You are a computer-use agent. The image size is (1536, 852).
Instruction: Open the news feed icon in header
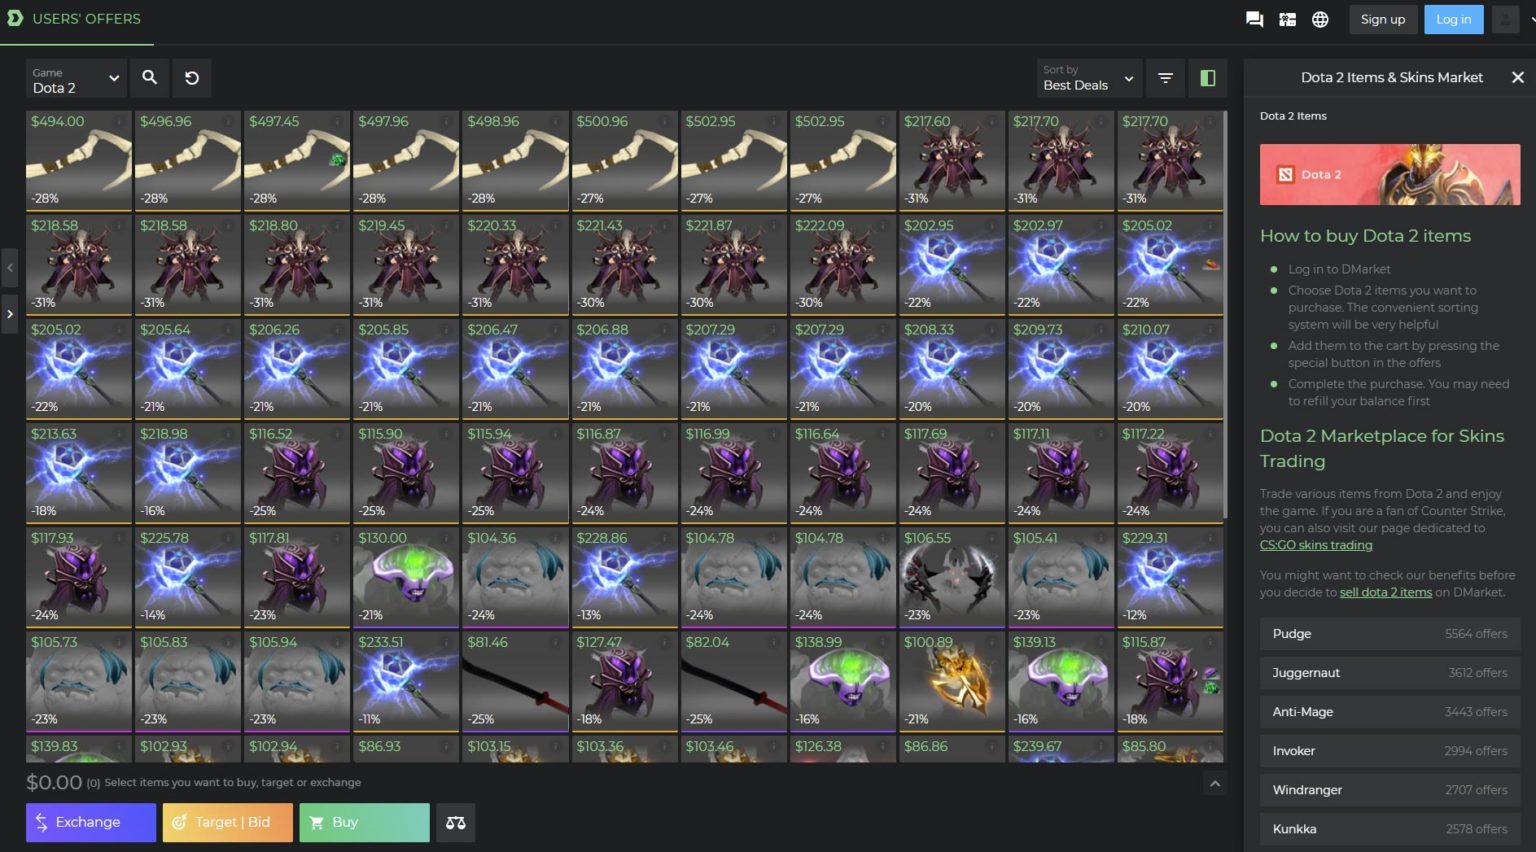1287,19
